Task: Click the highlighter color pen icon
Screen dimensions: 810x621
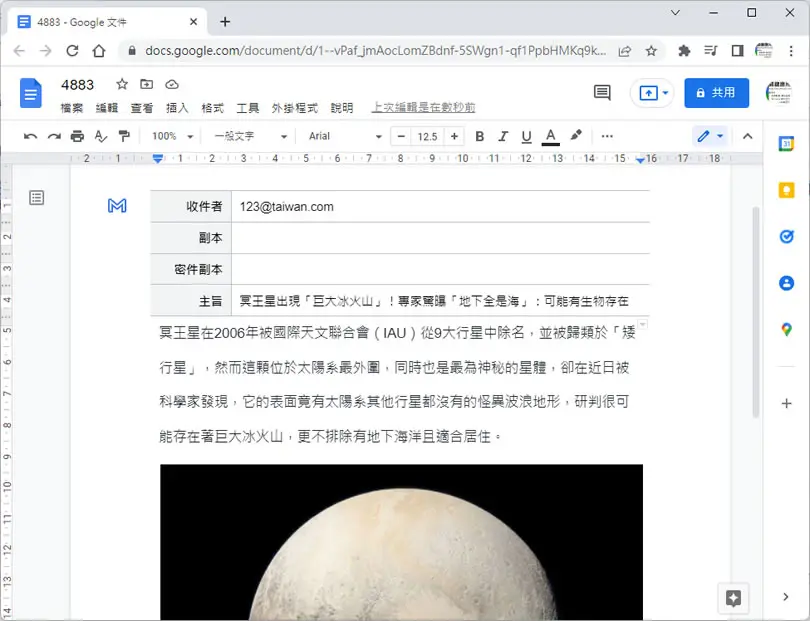Action: [x=576, y=136]
